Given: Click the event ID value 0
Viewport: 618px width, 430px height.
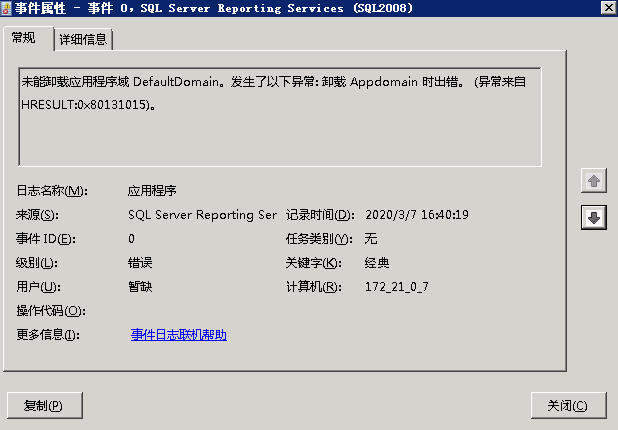Looking at the screenshot, I should coord(131,238).
